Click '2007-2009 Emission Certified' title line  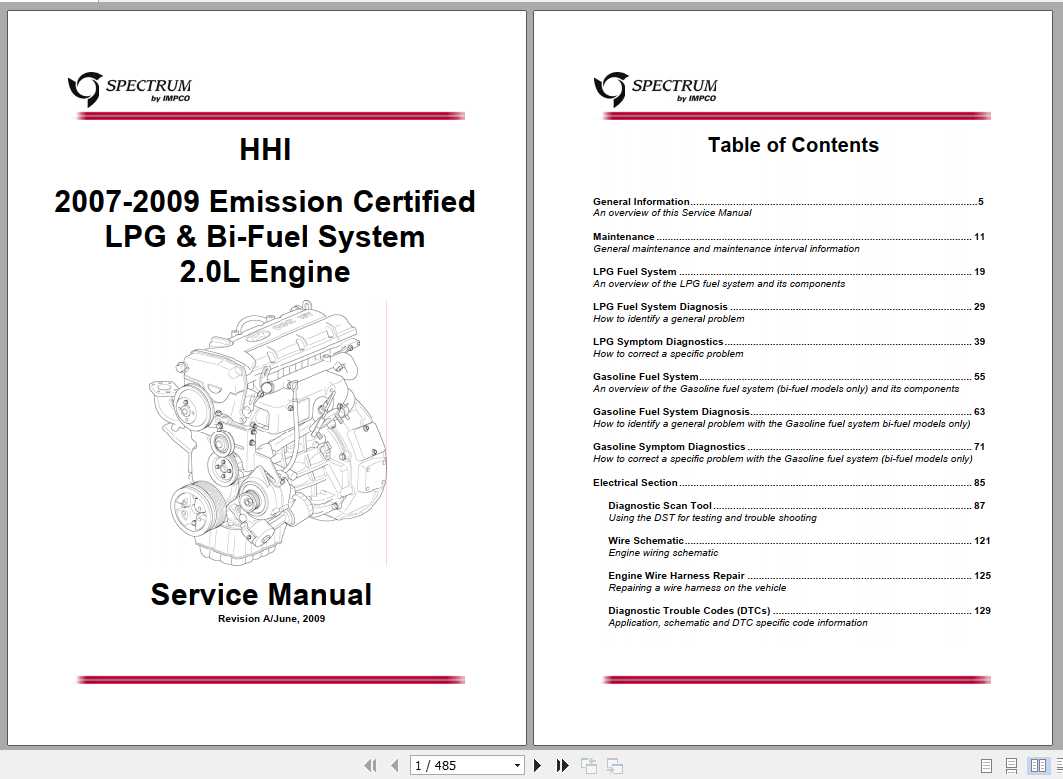click(x=265, y=201)
